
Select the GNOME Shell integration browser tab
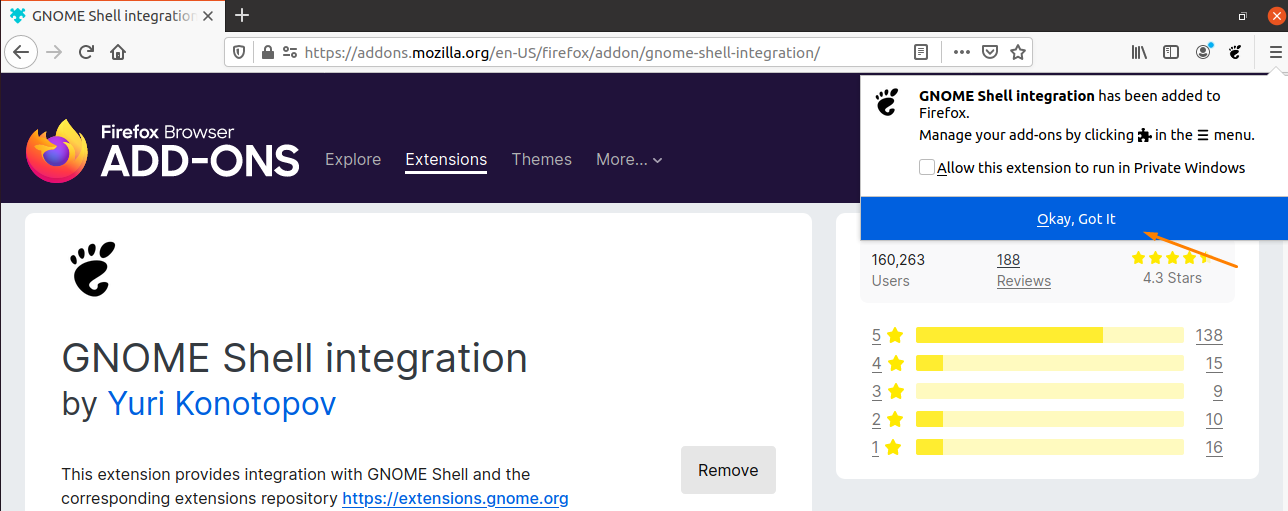point(112,16)
